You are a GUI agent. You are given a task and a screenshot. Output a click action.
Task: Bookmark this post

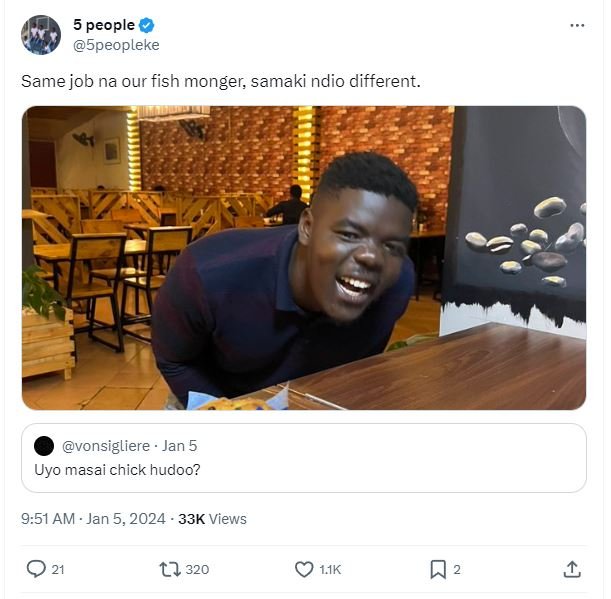pyautogui.click(x=437, y=569)
